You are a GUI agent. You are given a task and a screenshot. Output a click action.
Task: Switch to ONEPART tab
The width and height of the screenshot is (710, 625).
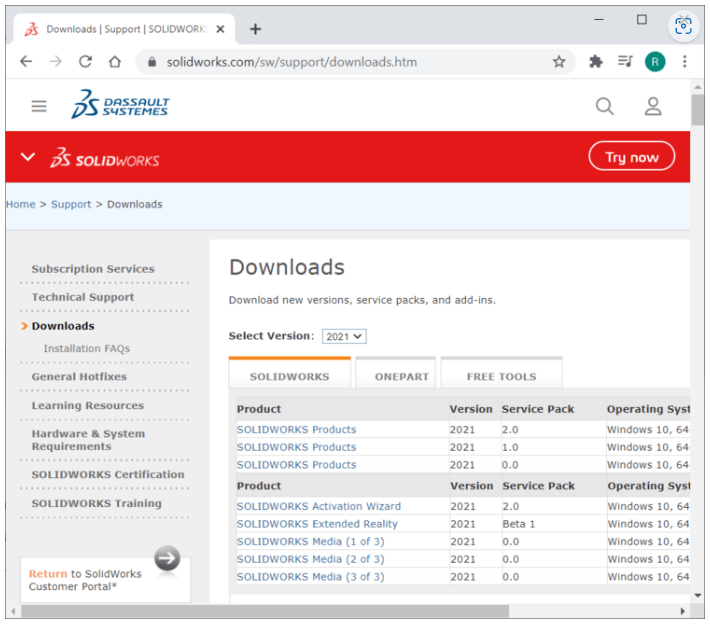click(395, 374)
